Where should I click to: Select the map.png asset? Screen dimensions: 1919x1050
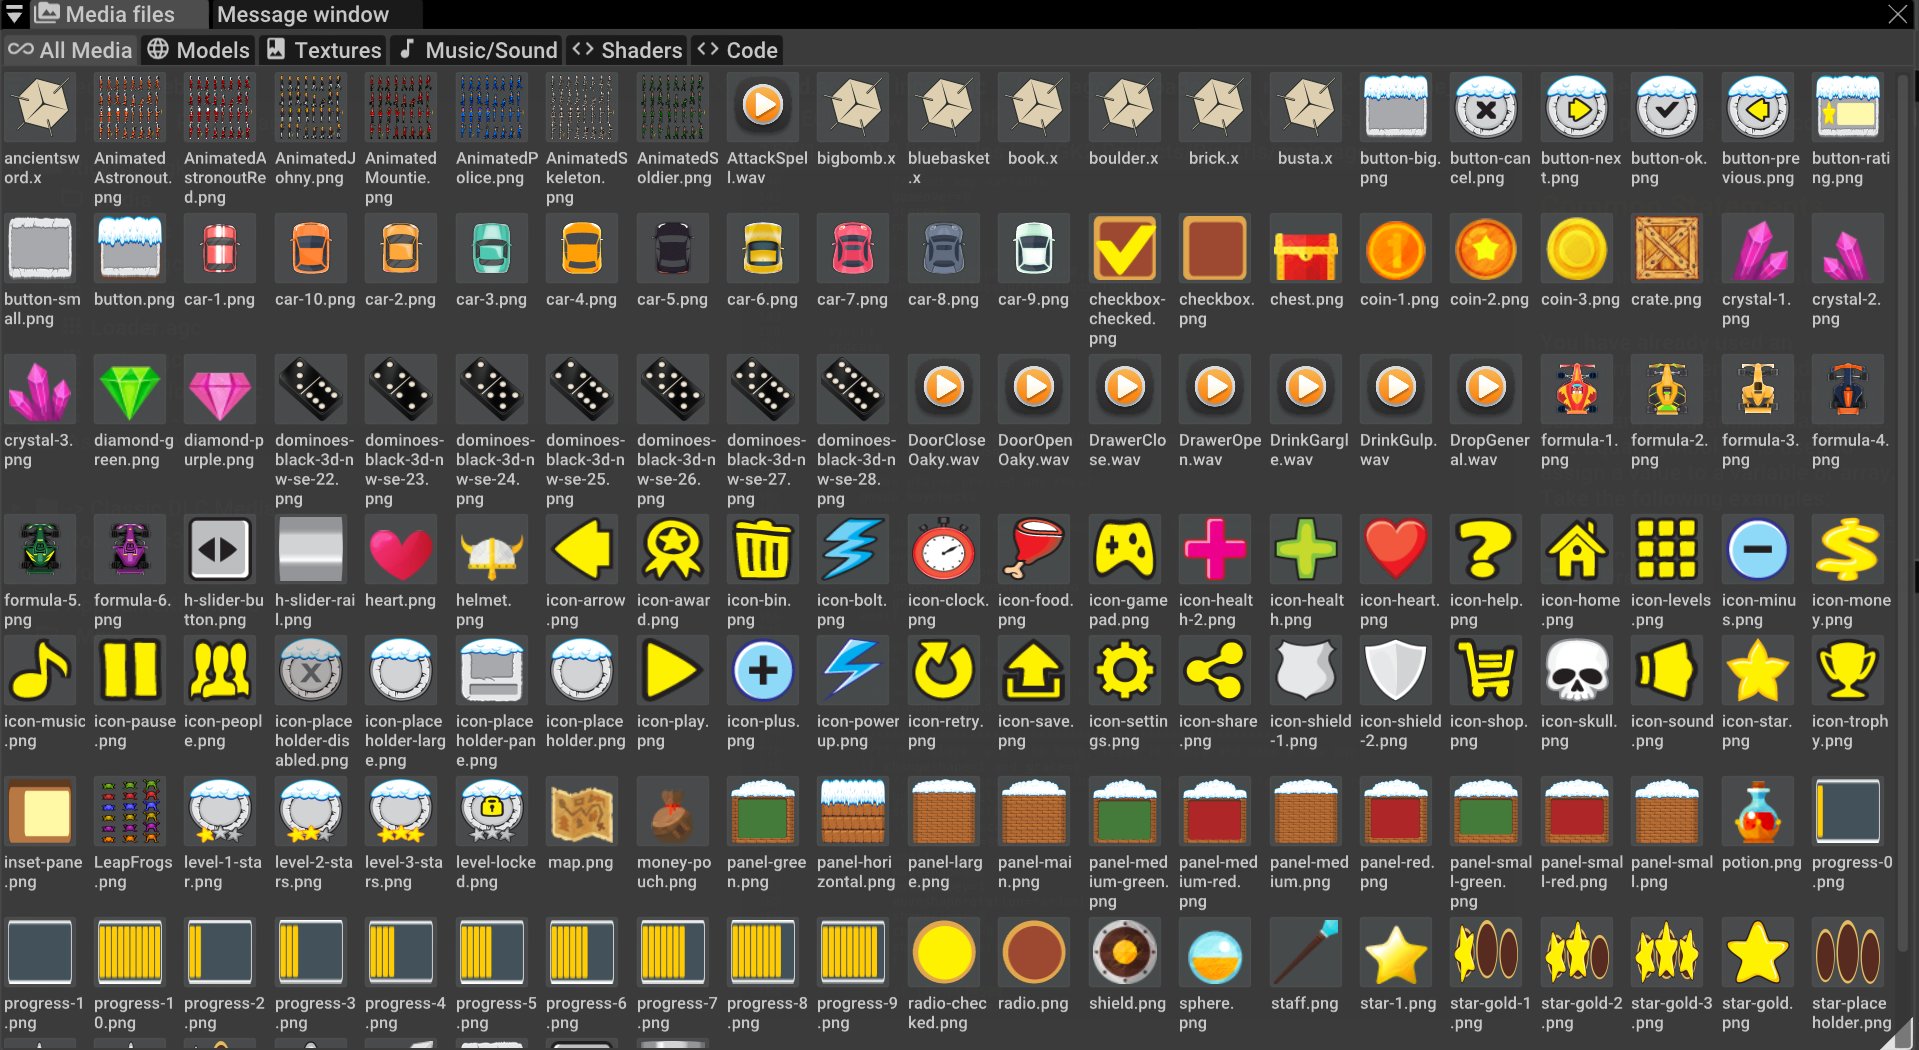click(x=582, y=811)
